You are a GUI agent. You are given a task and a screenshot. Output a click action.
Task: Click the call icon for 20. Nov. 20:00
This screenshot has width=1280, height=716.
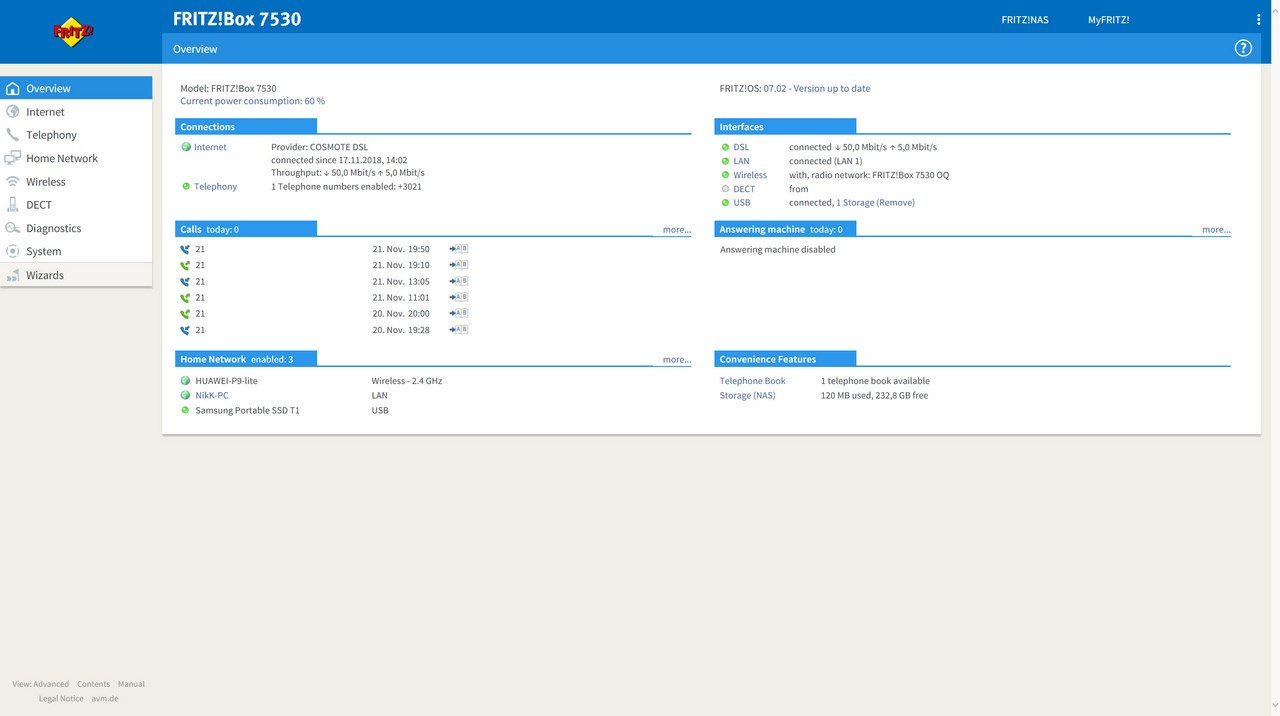(x=185, y=313)
